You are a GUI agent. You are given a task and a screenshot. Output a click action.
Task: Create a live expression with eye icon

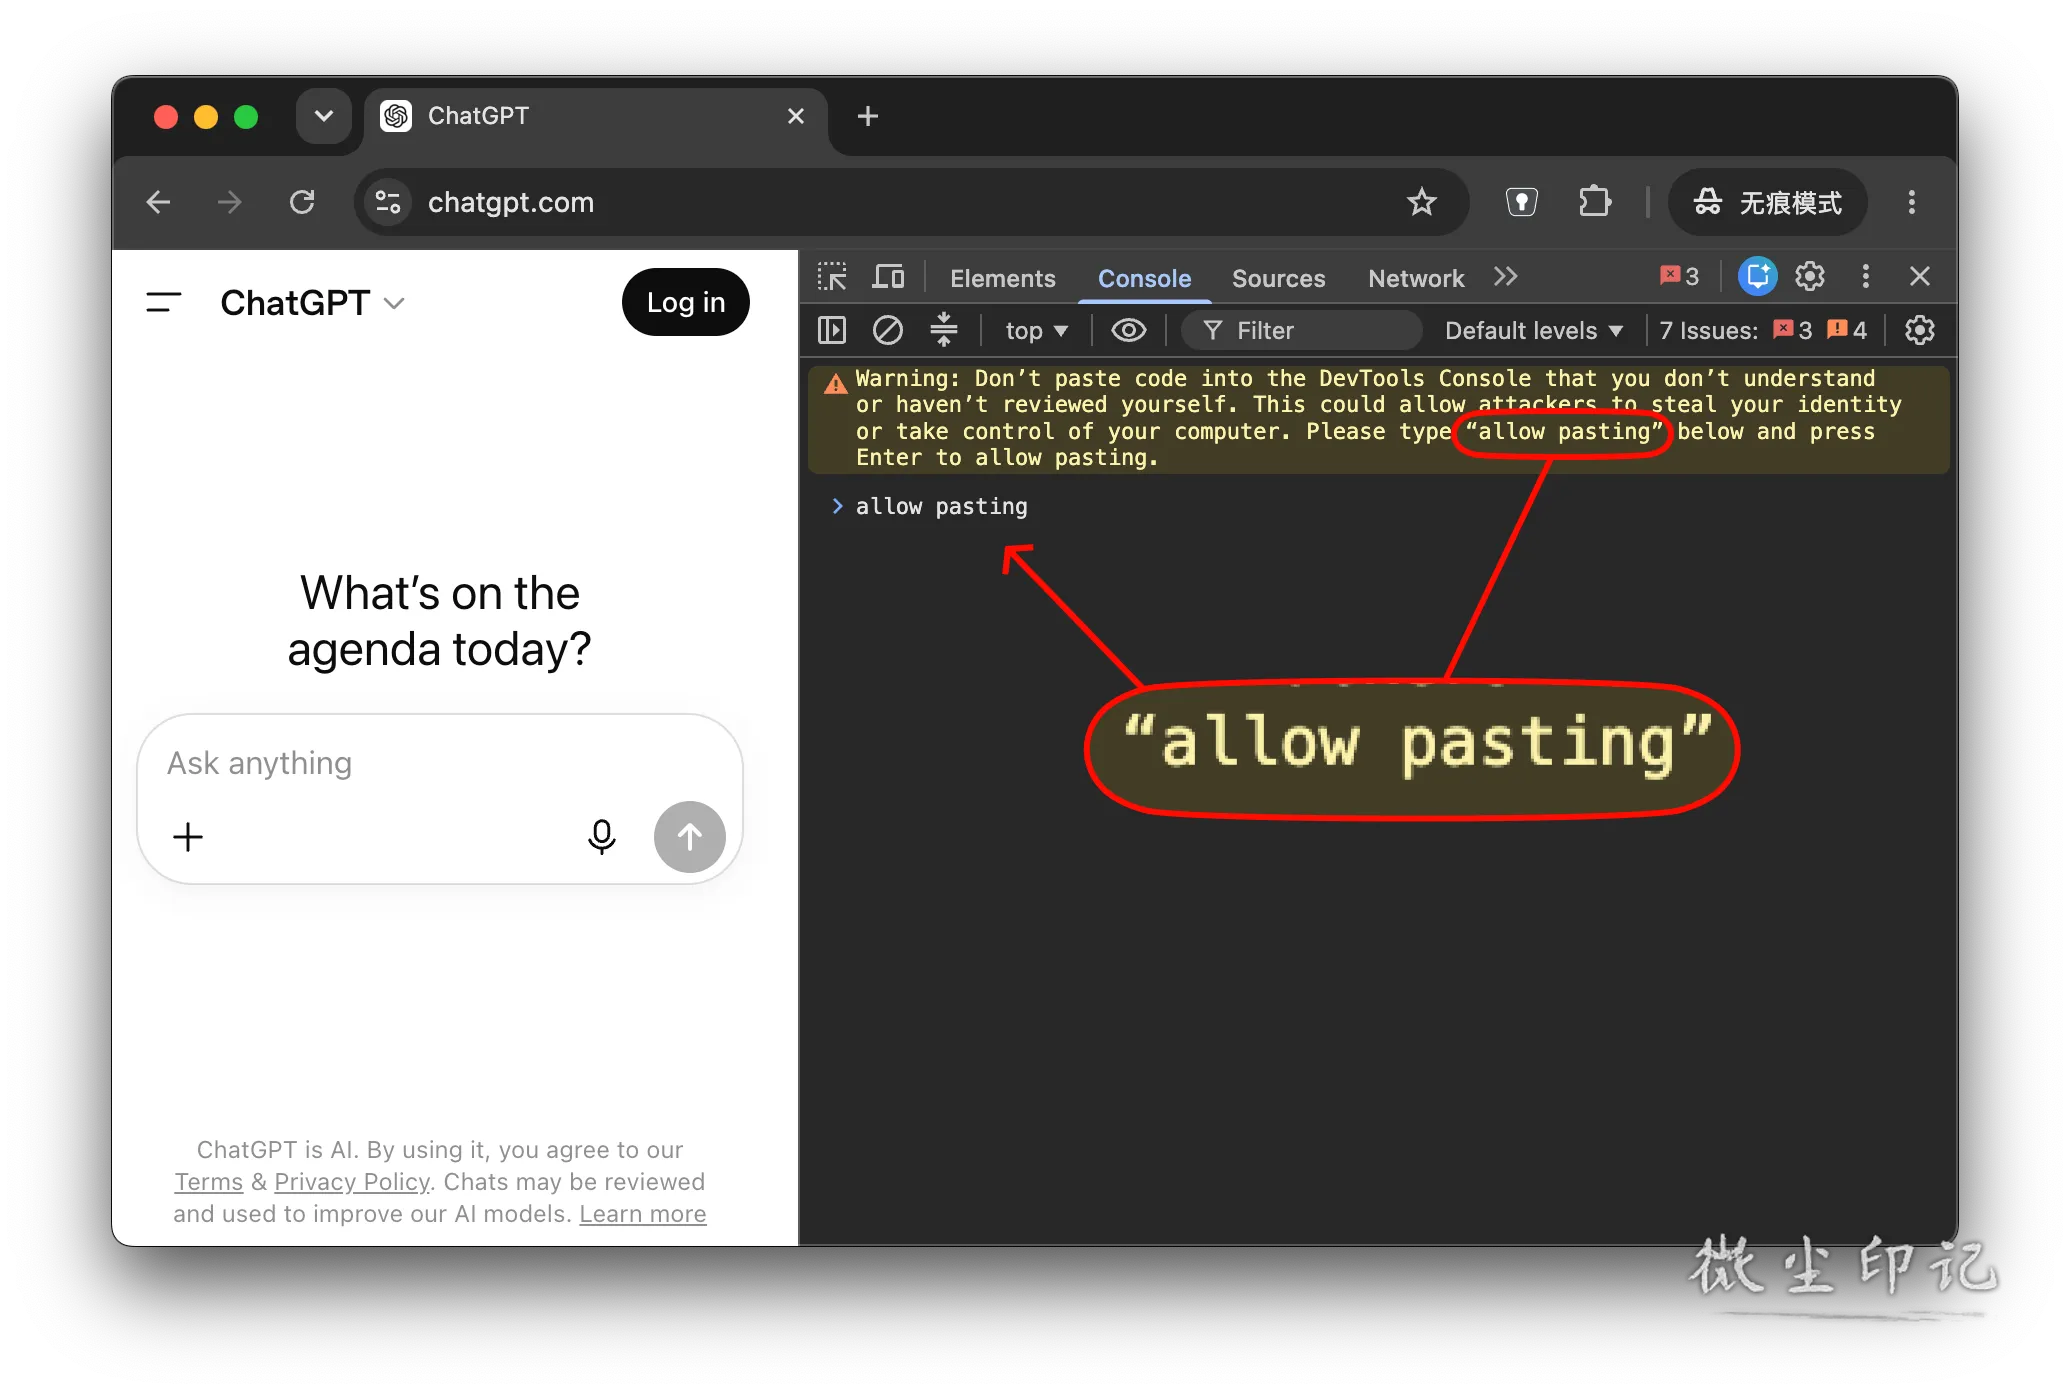click(x=1129, y=330)
